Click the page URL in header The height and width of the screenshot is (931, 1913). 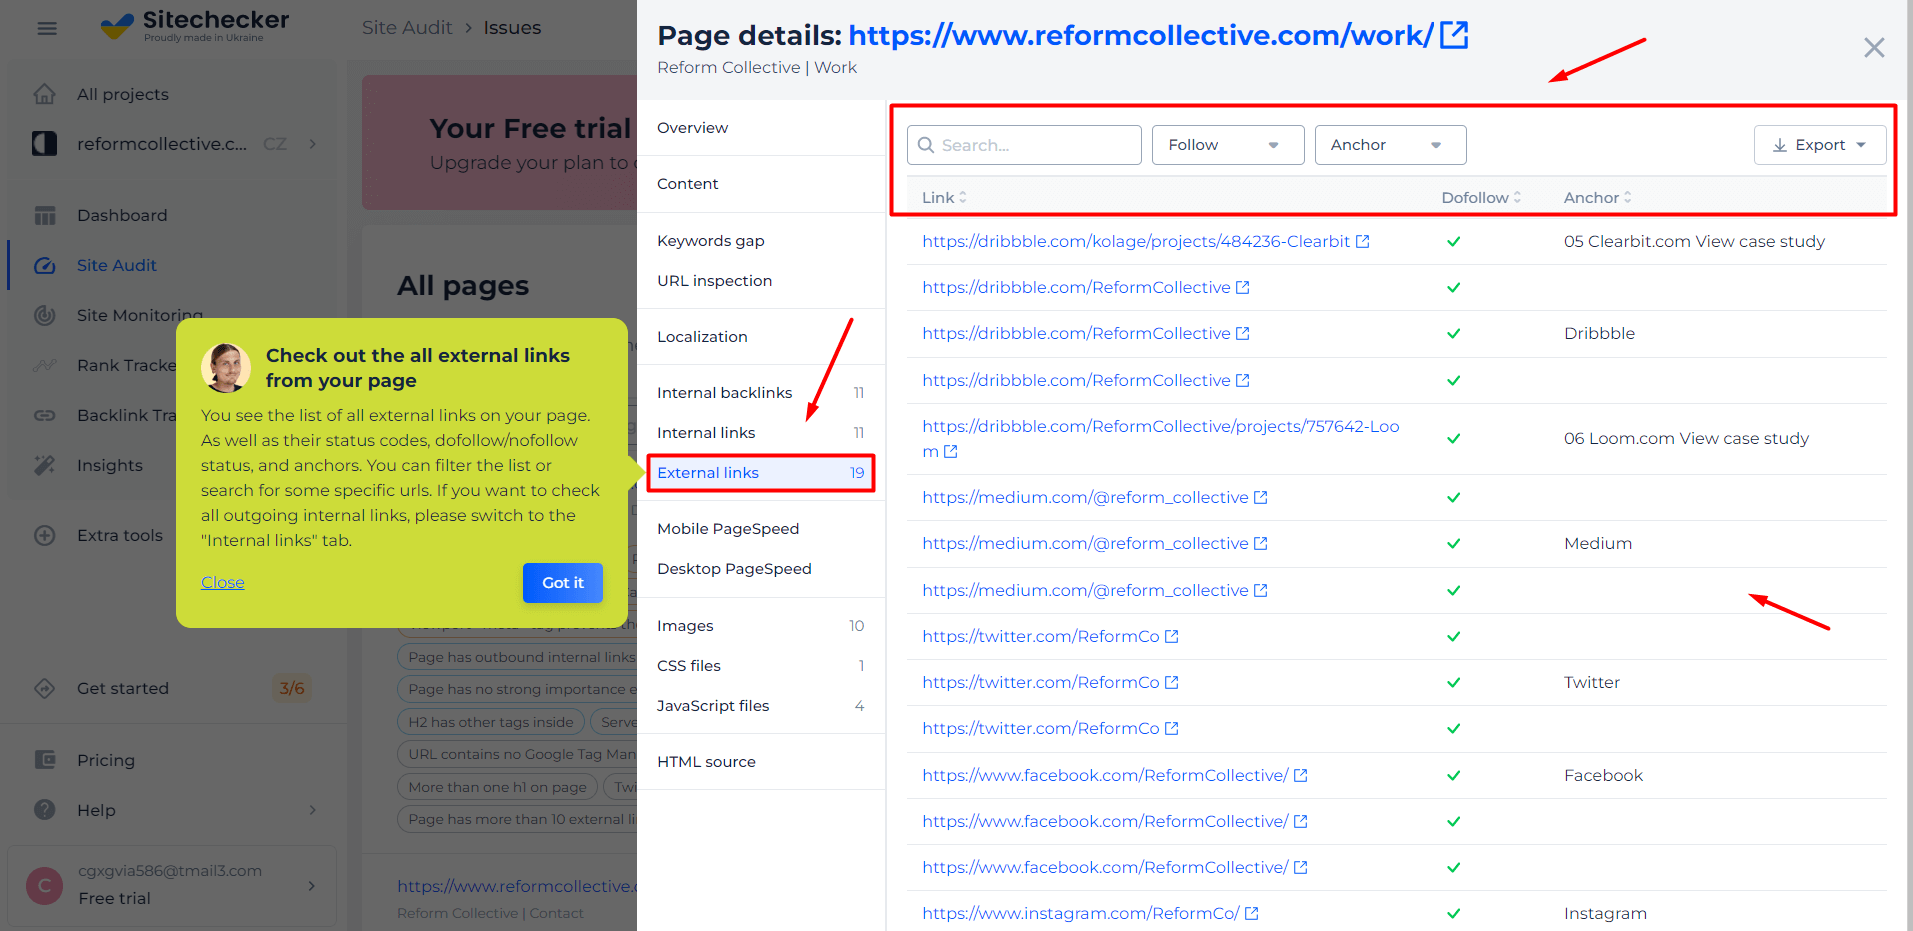[1141, 35]
